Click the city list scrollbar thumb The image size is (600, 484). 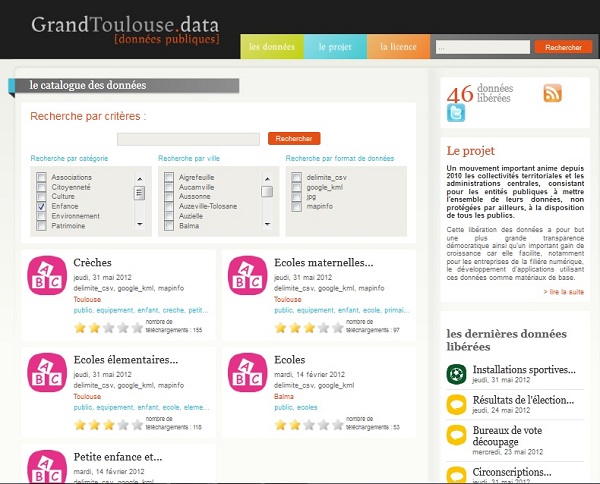point(267,191)
